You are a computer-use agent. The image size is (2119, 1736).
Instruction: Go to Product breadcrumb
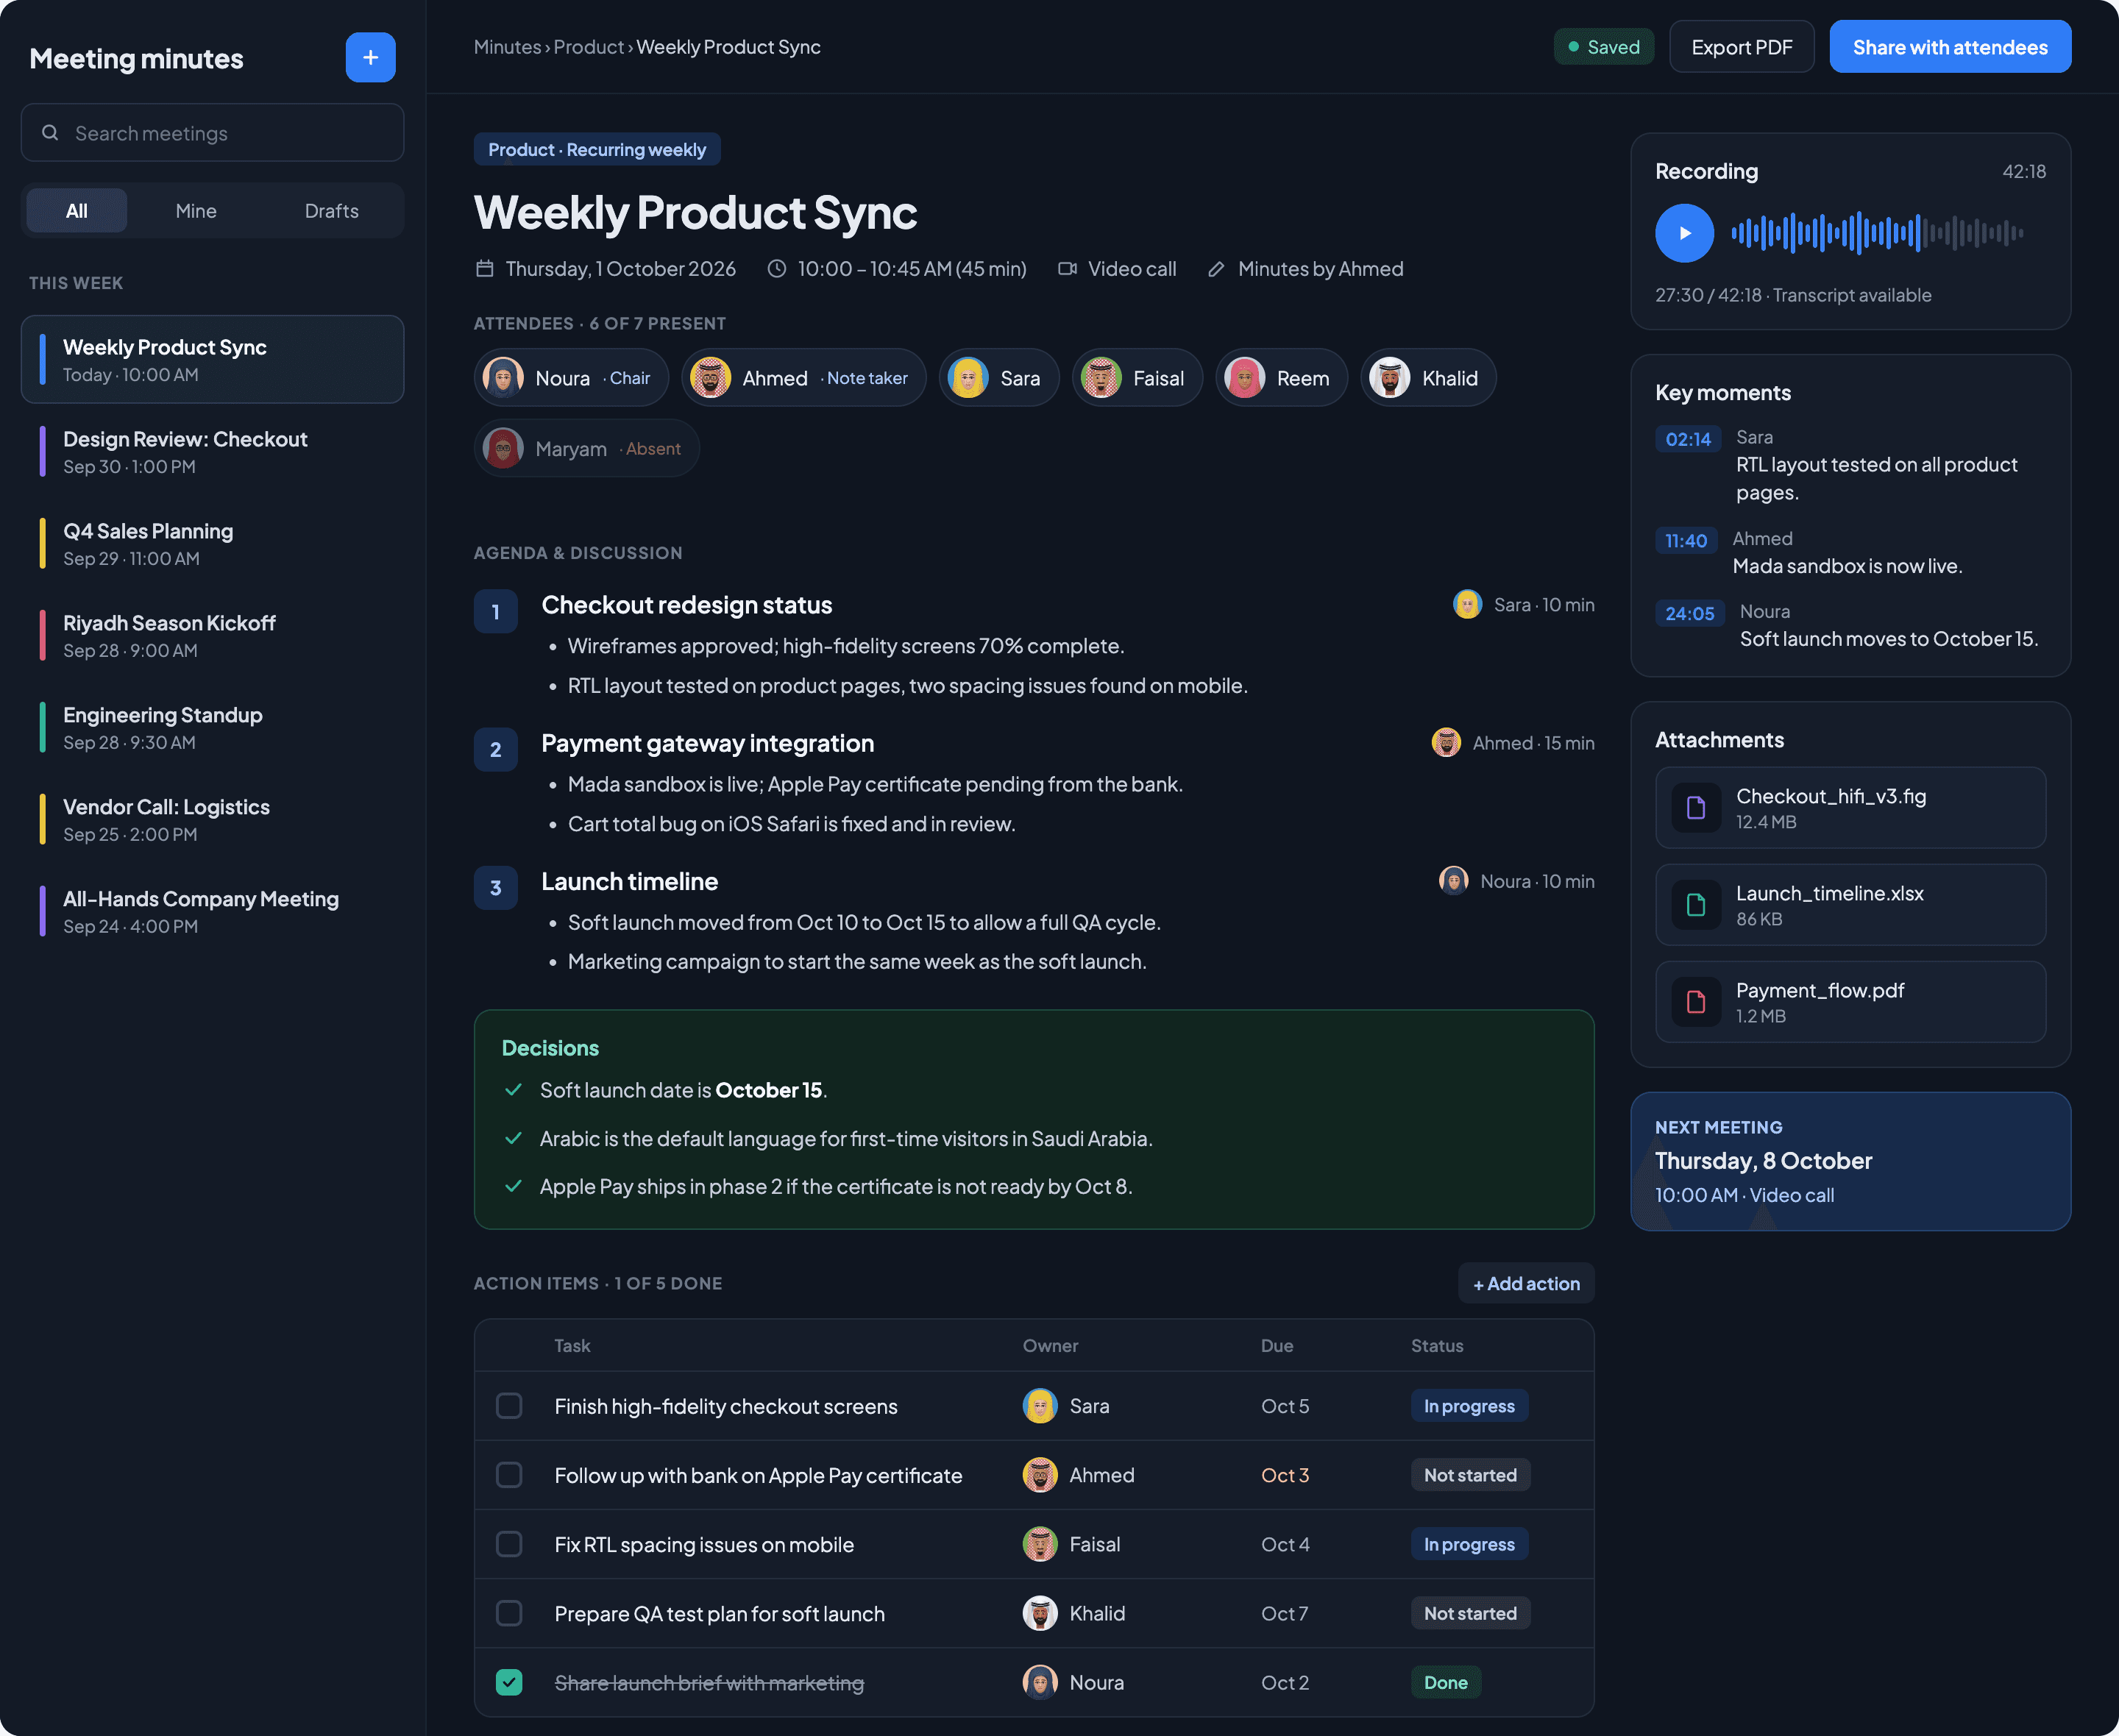point(589,47)
